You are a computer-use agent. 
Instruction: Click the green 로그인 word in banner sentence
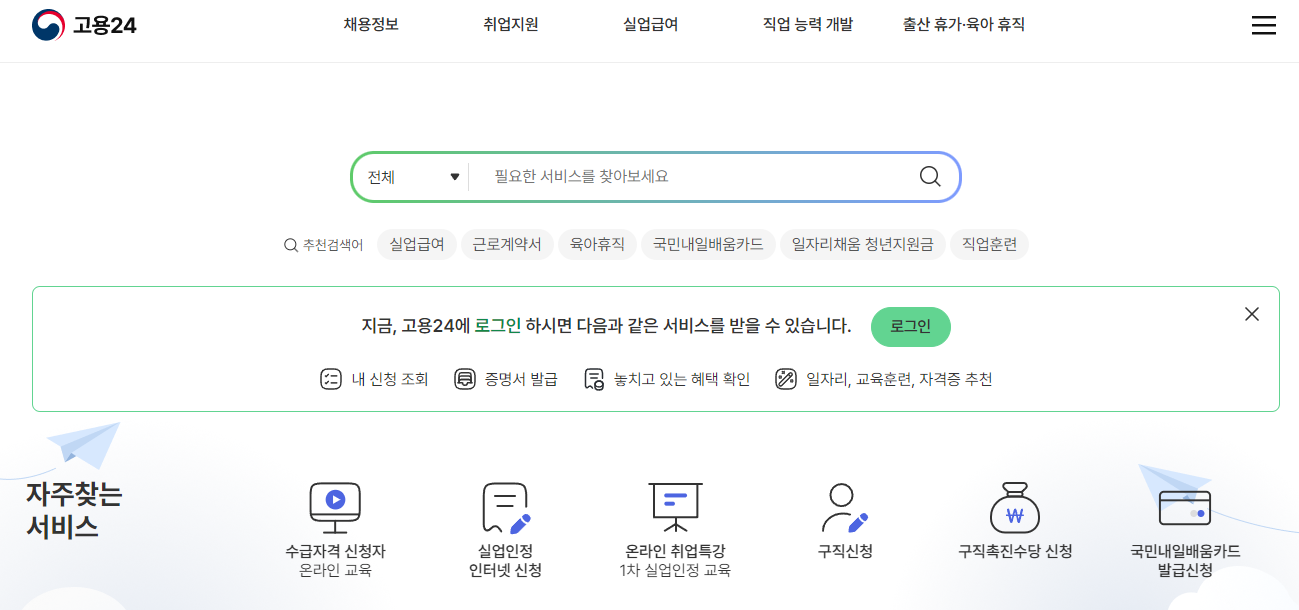pyautogui.click(x=497, y=326)
